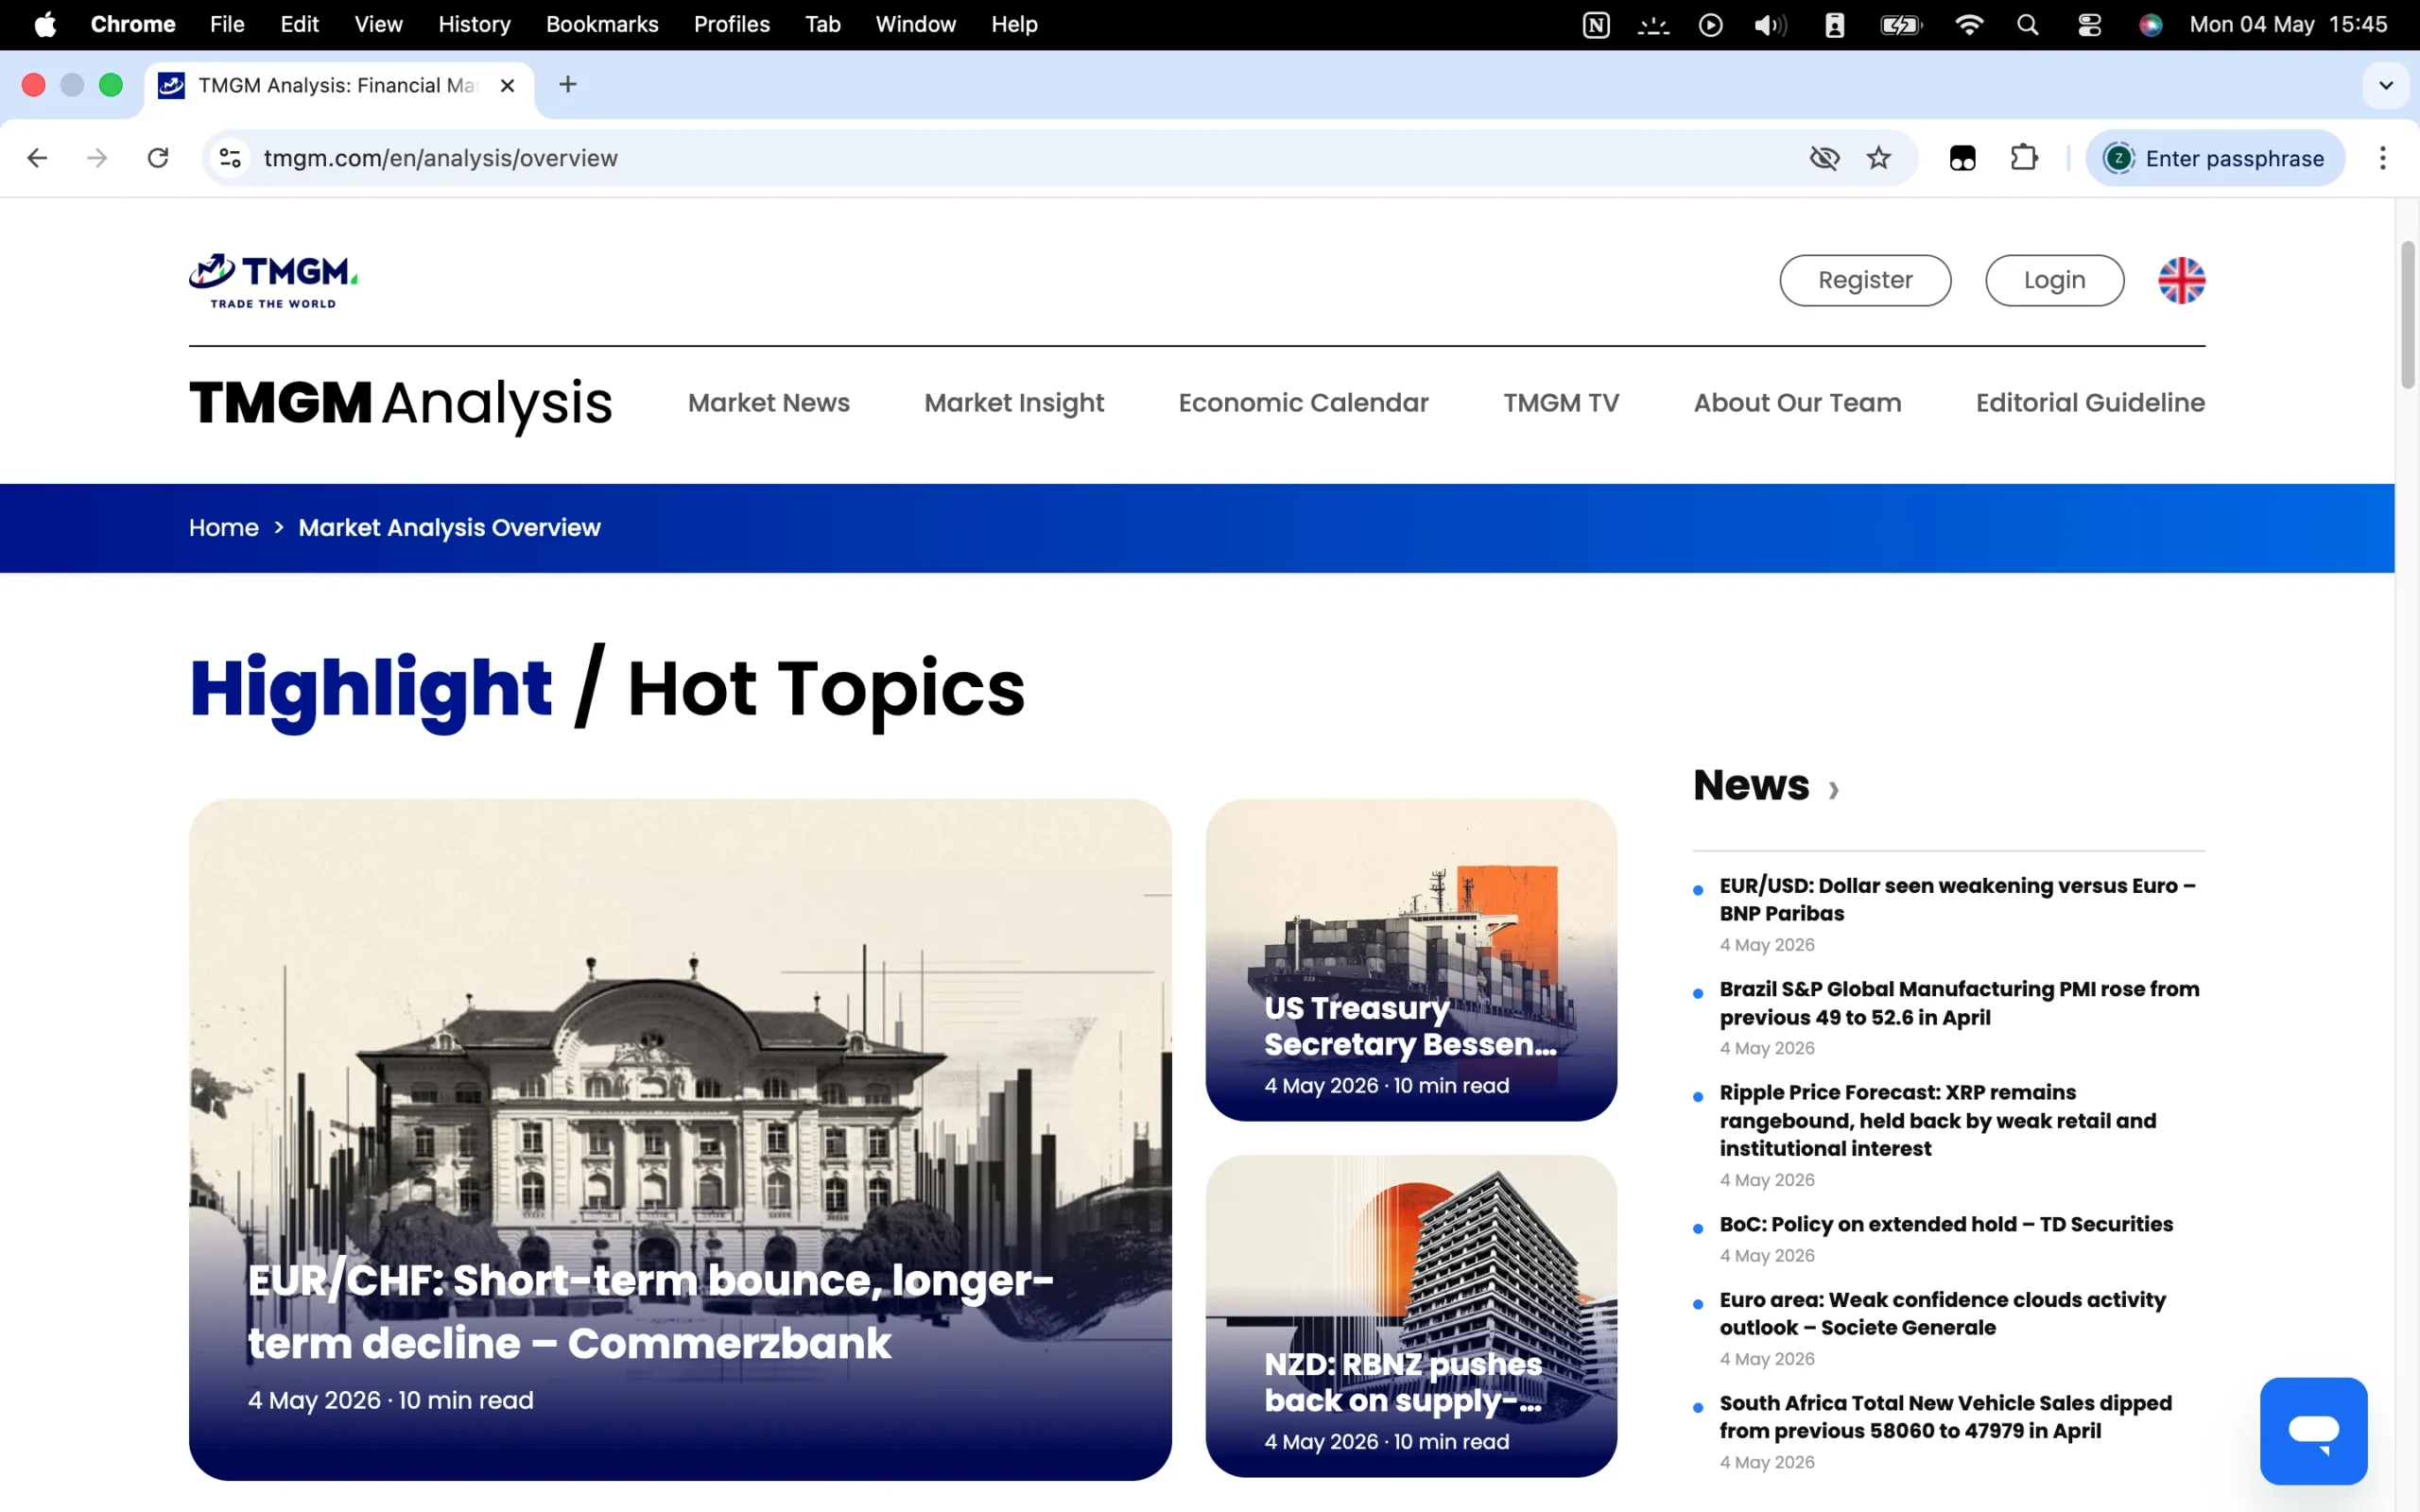
Task: Open site information icon in address bar
Action: tap(230, 158)
